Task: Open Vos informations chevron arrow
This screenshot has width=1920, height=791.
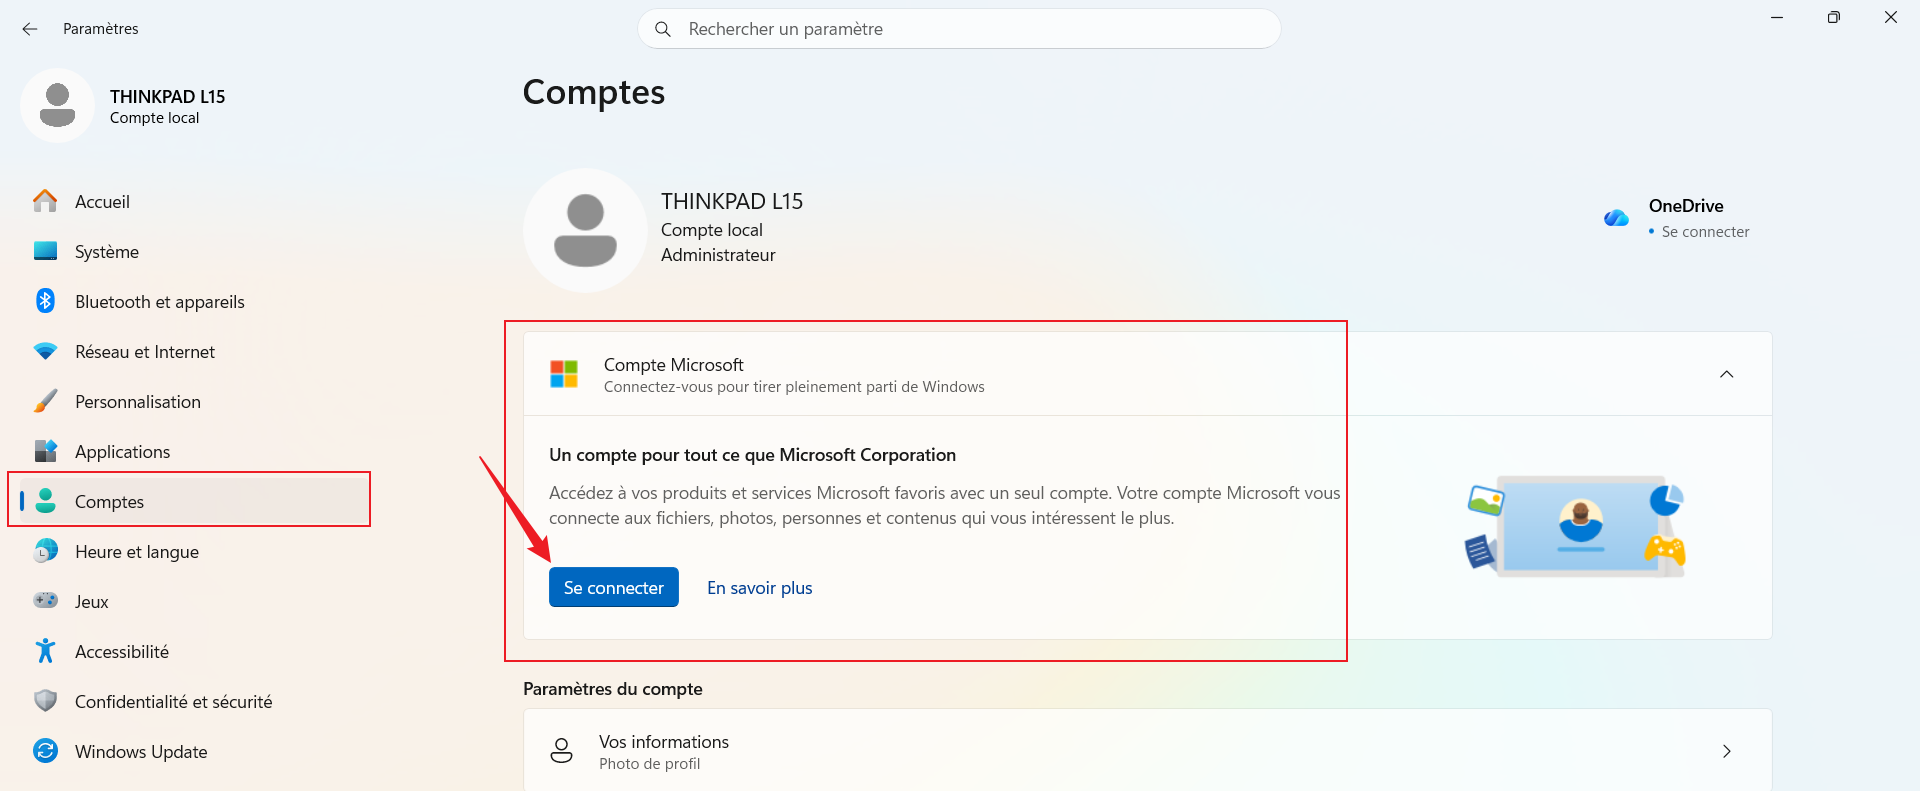Action: [1726, 751]
